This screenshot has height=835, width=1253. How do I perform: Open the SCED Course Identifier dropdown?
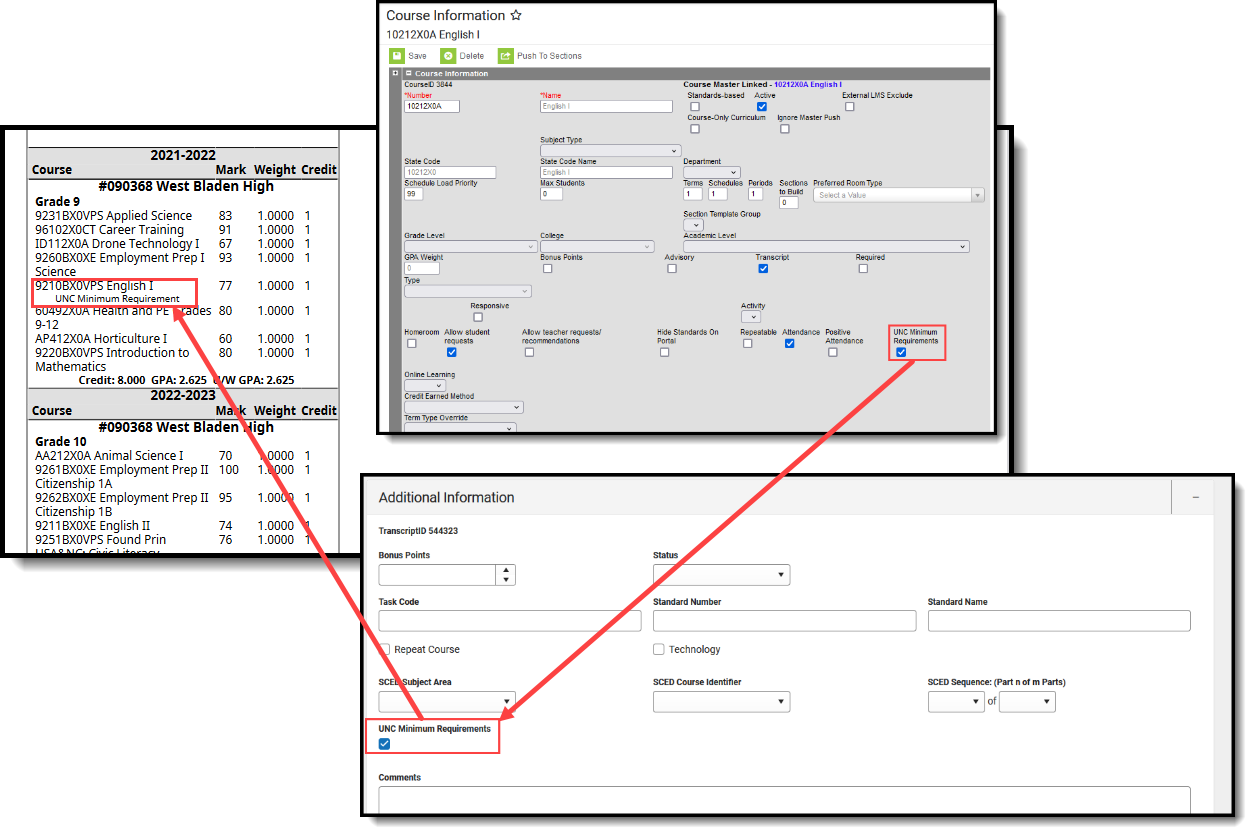click(x=721, y=702)
